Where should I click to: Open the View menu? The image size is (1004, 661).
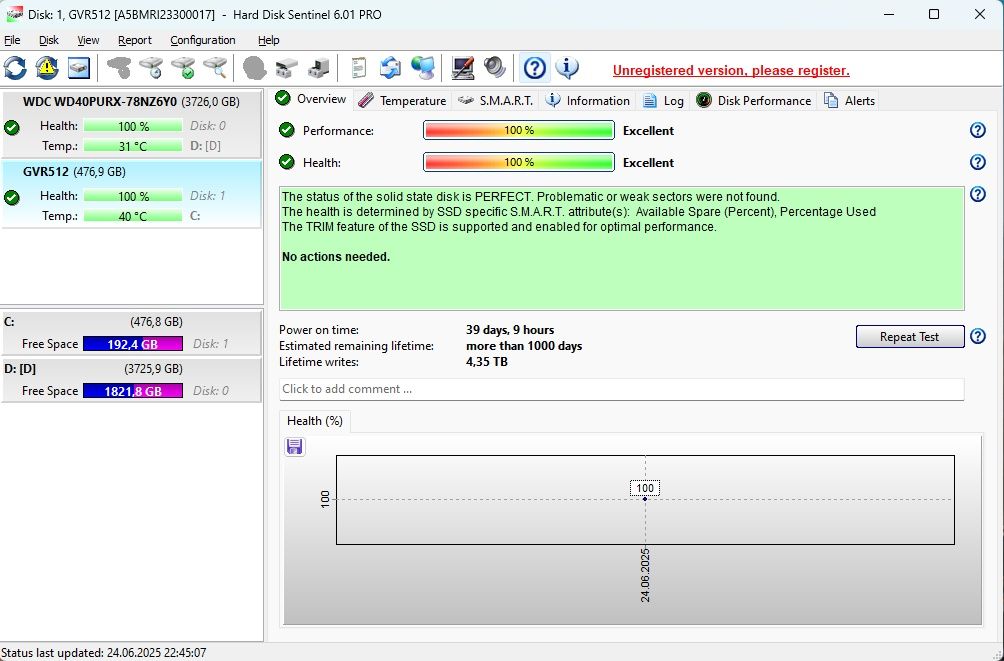pyautogui.click(x=88, y=40)
